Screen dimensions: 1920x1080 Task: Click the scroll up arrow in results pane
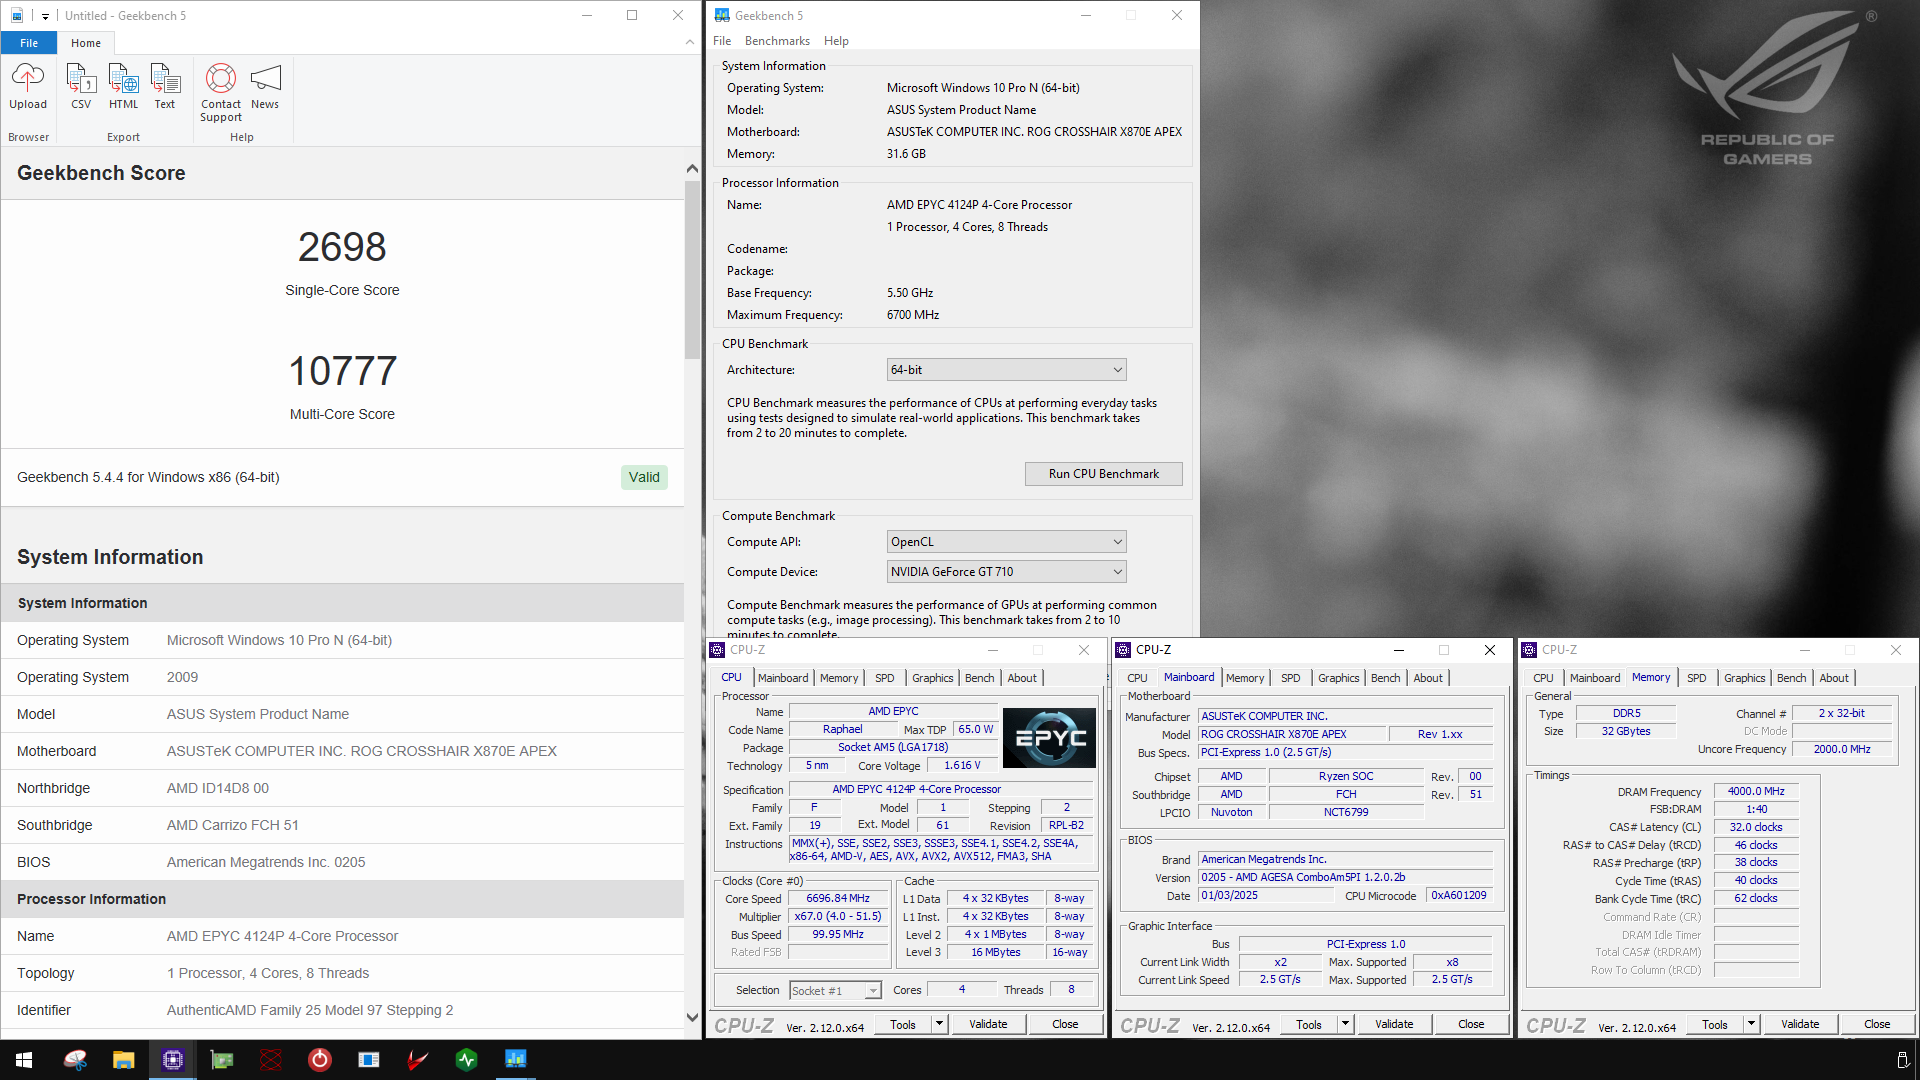(692, 169)
